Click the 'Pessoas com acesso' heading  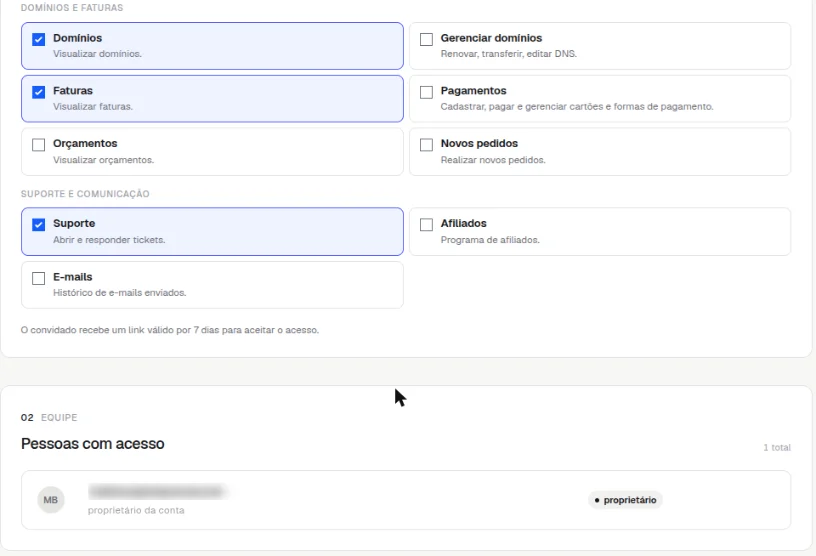point(93,444)
